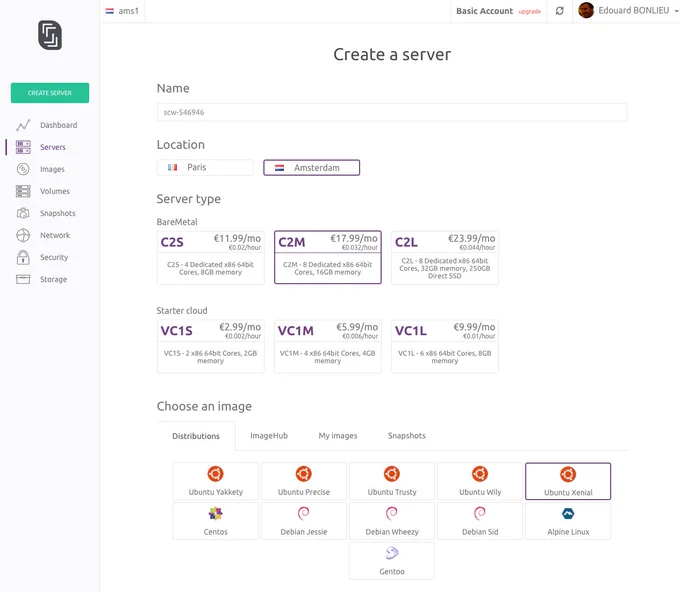Click the Gentoo logo
The height and width of the screenshot is (592, 680).
tap(392, 553)
